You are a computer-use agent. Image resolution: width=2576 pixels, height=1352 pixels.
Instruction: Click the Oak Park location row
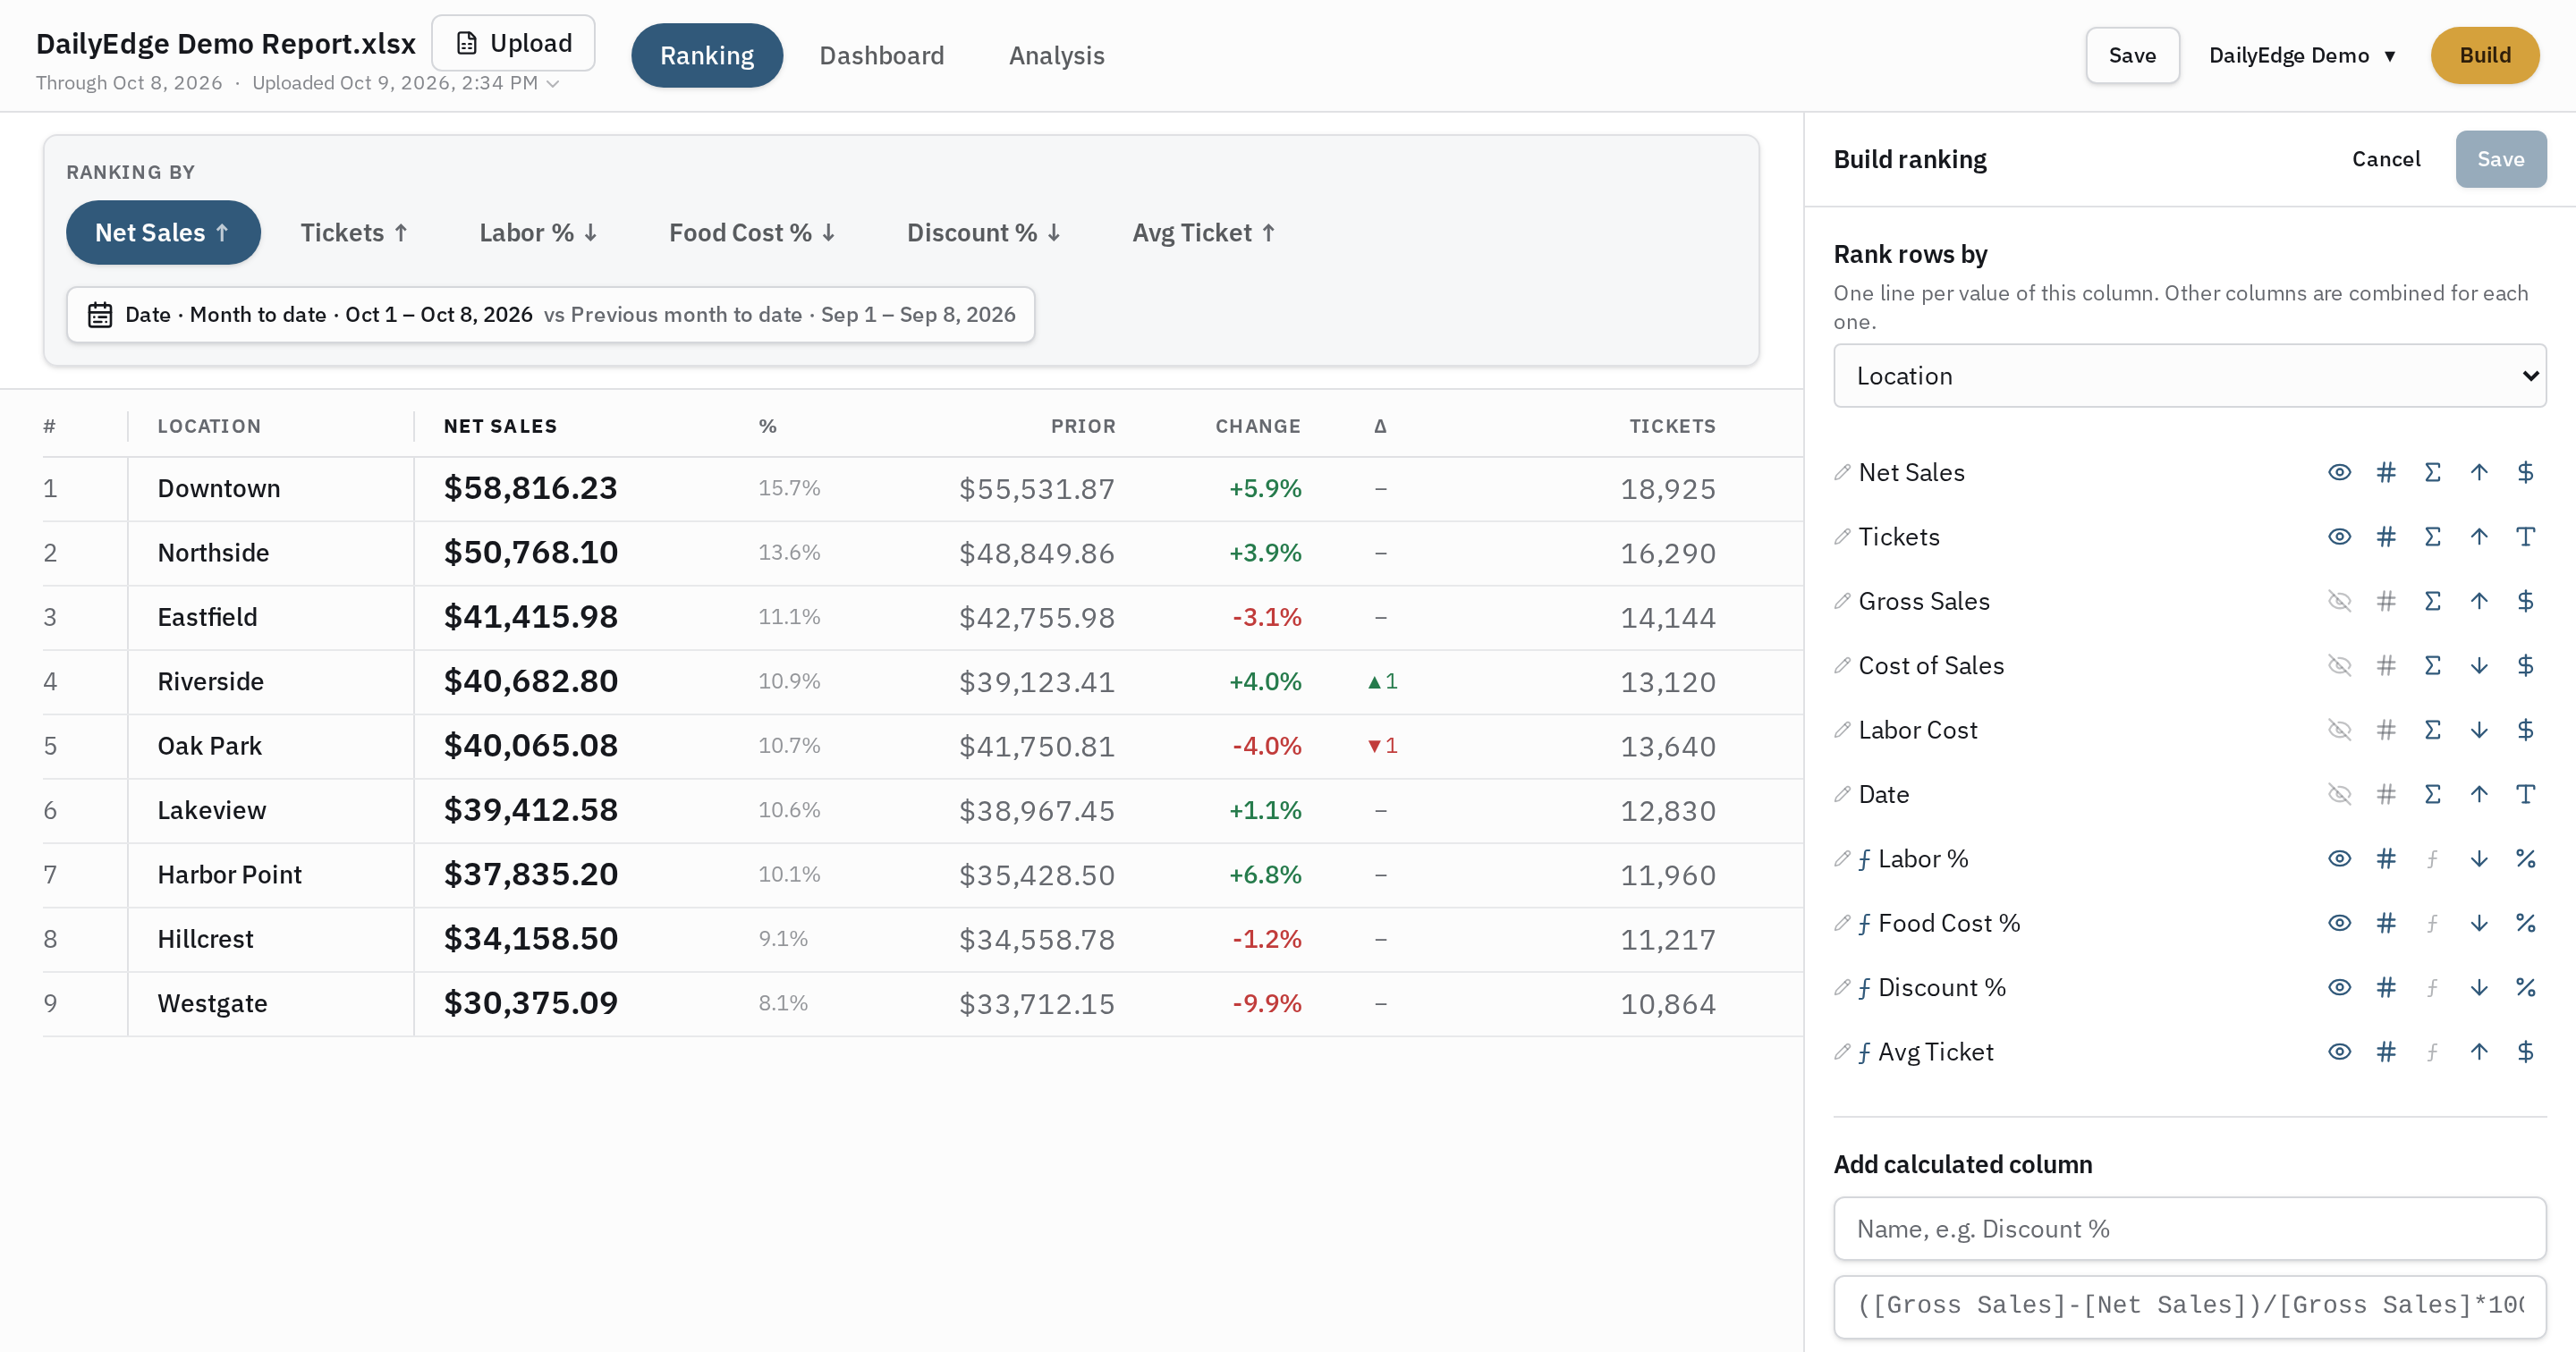coord(922,746)
